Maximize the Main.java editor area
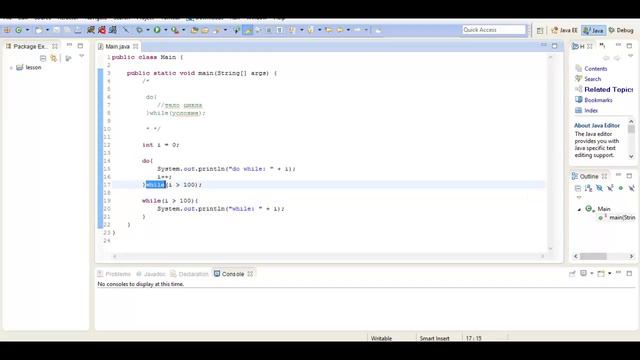Screen dimensions: 640x360 [554, 46]
